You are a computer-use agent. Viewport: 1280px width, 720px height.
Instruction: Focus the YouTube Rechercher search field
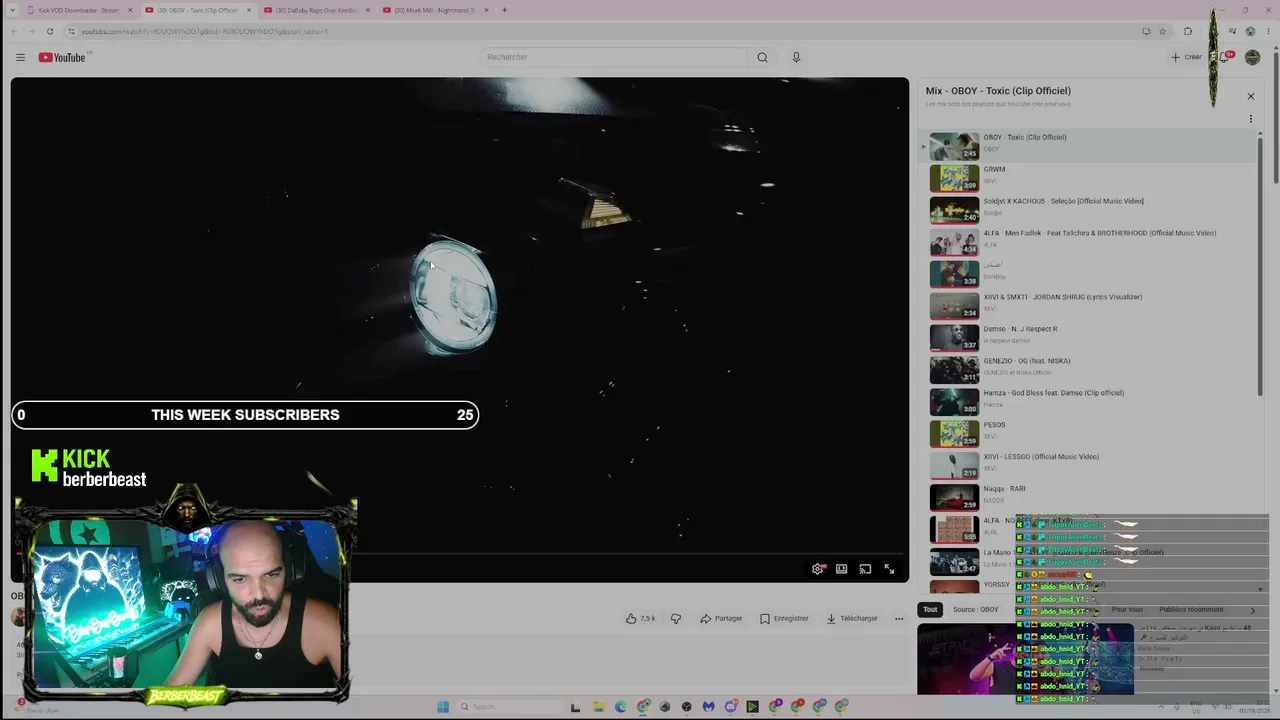coord(613,57)
